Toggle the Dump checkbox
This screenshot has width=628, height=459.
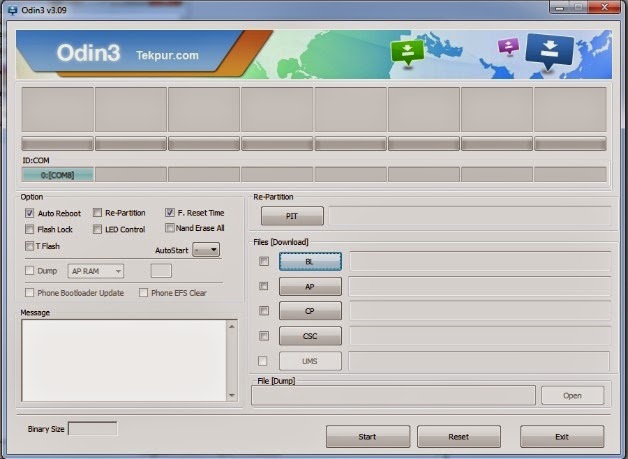click(29, 271)
